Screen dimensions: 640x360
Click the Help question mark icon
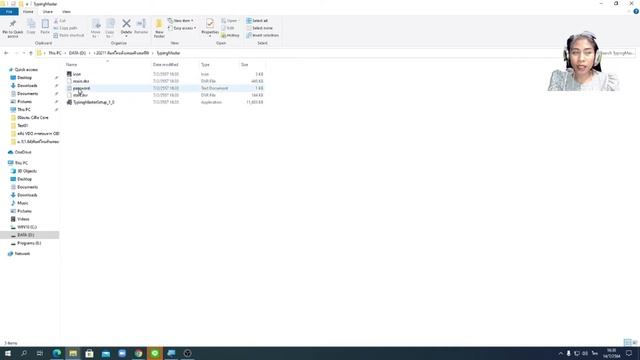click(636, 11)
